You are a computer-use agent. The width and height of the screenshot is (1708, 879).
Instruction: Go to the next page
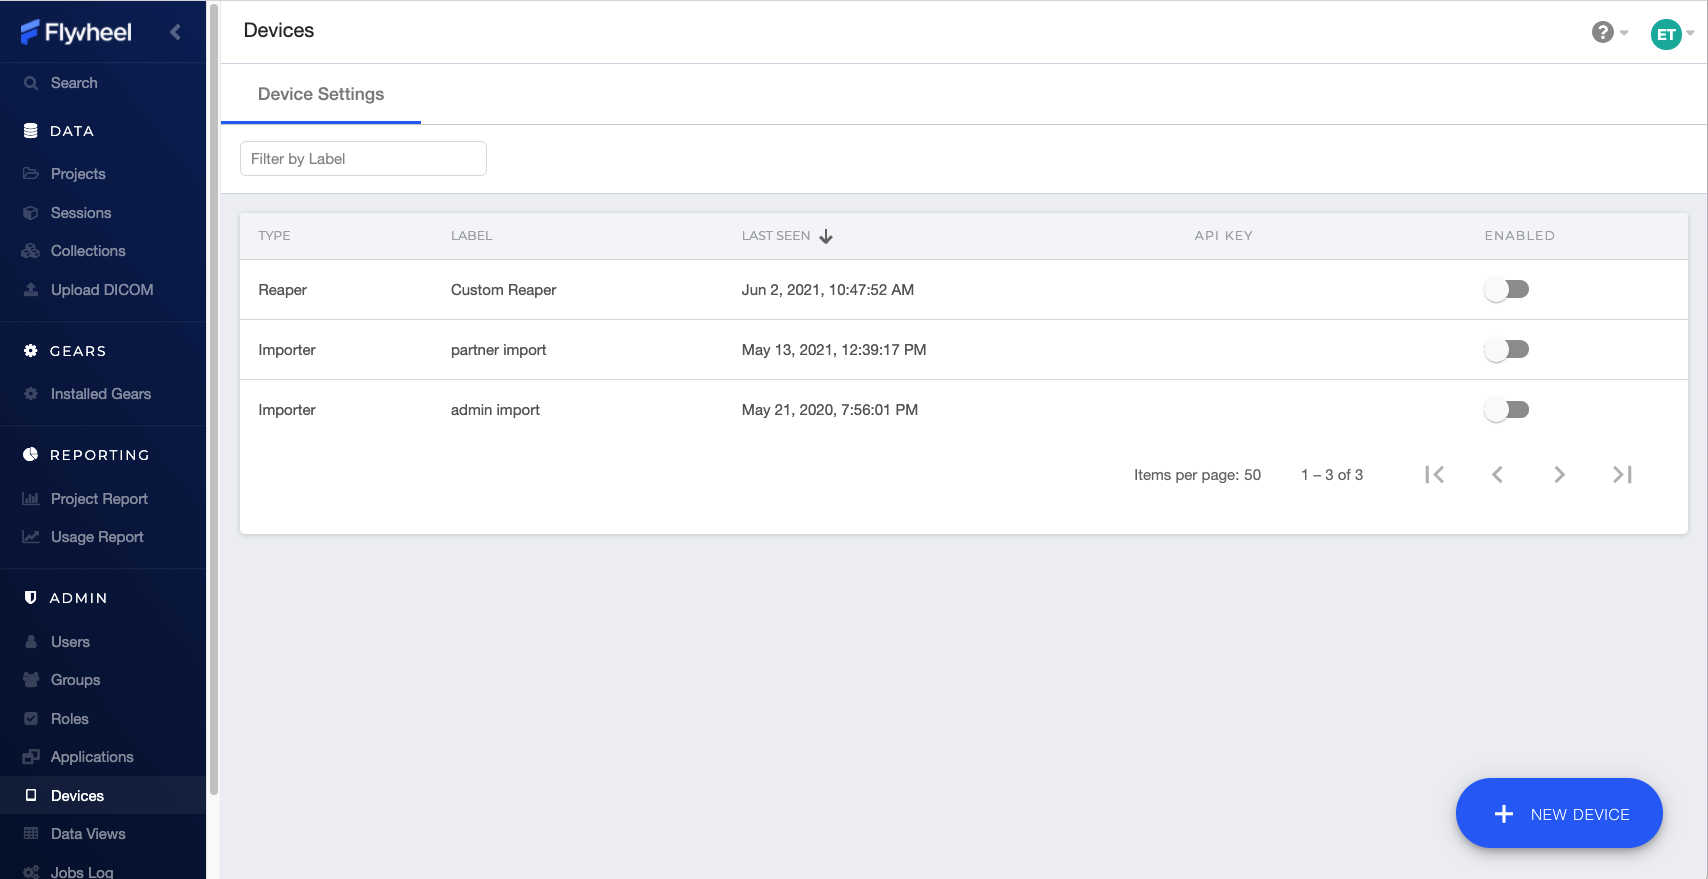pos(1559,475)
